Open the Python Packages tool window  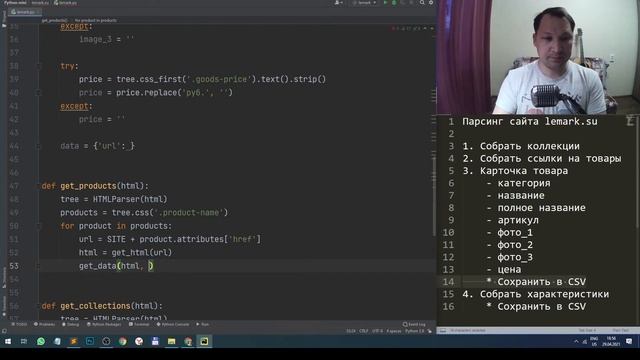click(x=104, y=324)
